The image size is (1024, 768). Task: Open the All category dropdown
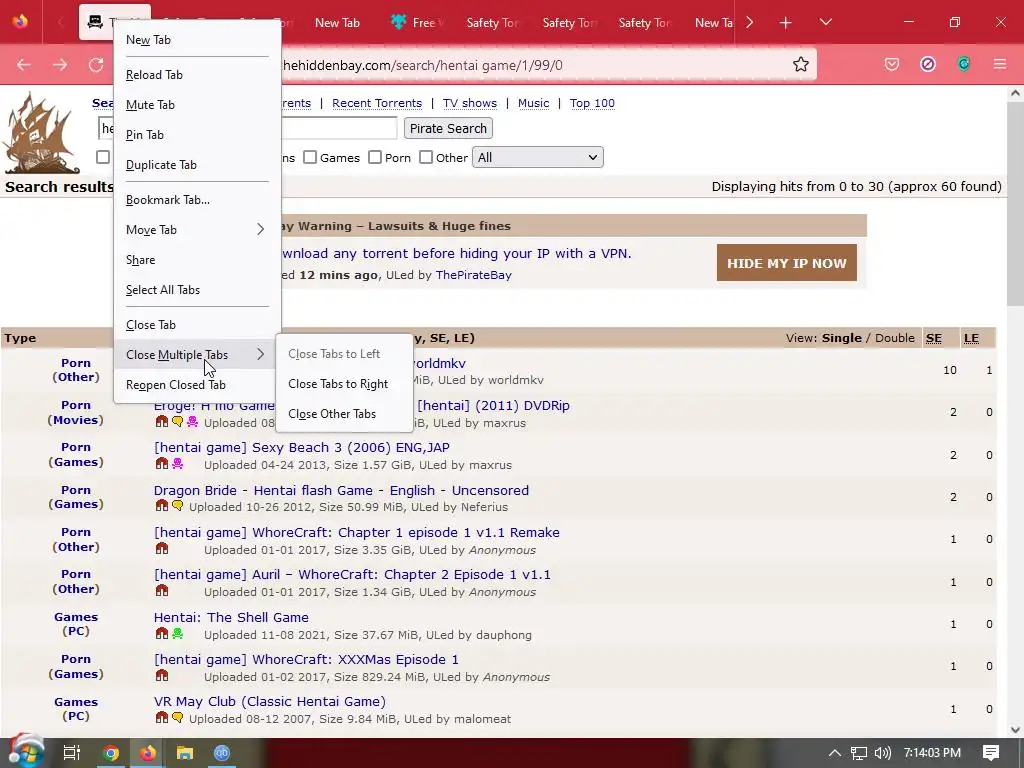[537, 157]
